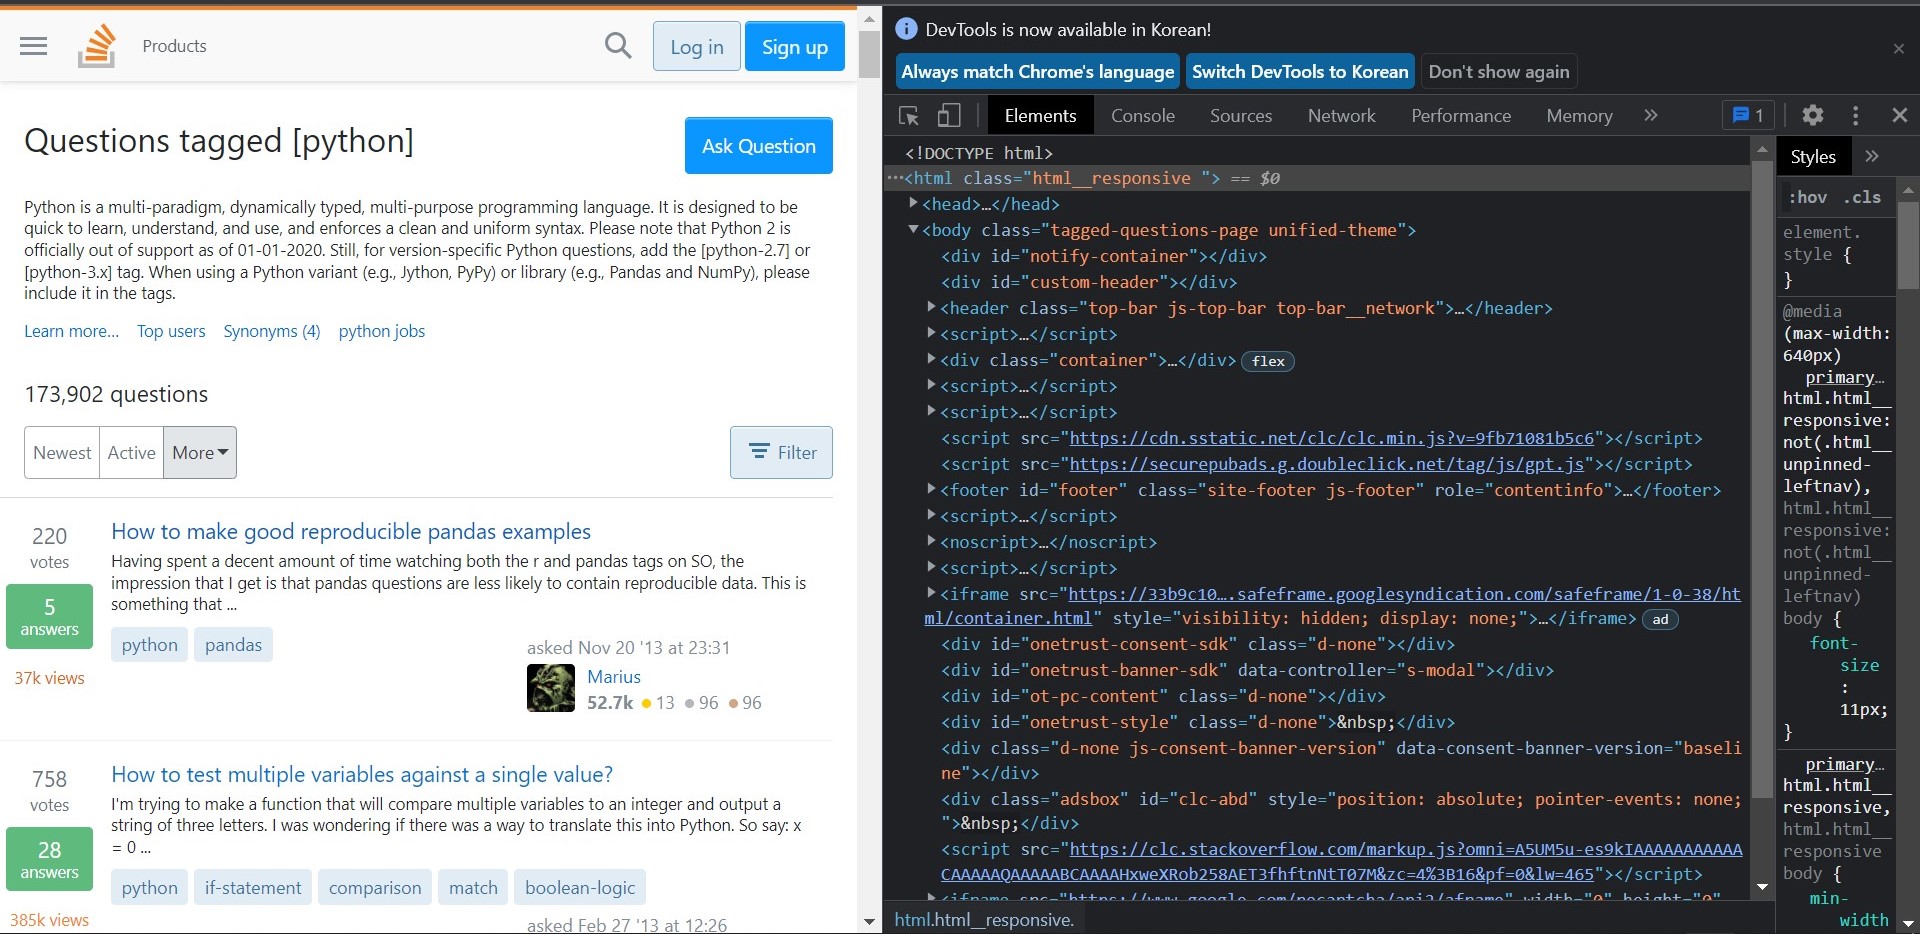Expand the safeframe iframe node
1920x934 pixels.
931,593
